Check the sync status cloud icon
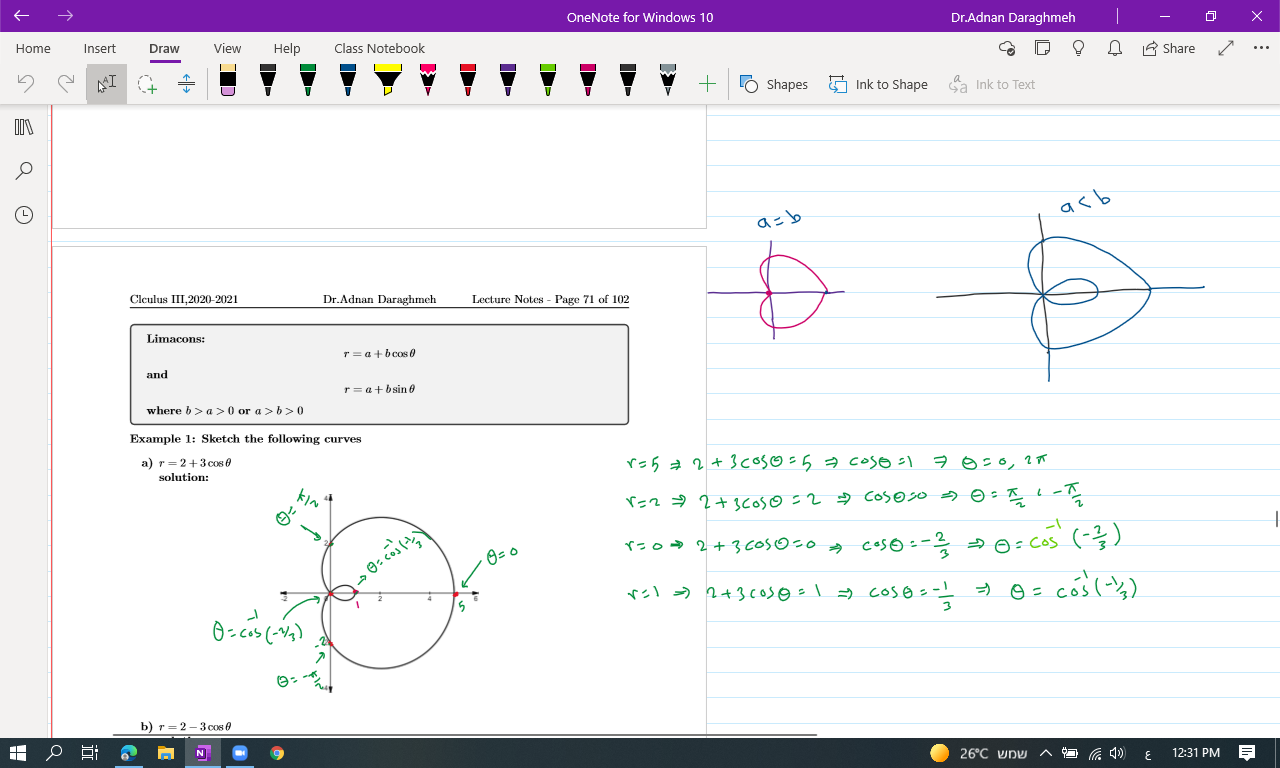This screenshot has height=768, width=1280. (1007, 48)
